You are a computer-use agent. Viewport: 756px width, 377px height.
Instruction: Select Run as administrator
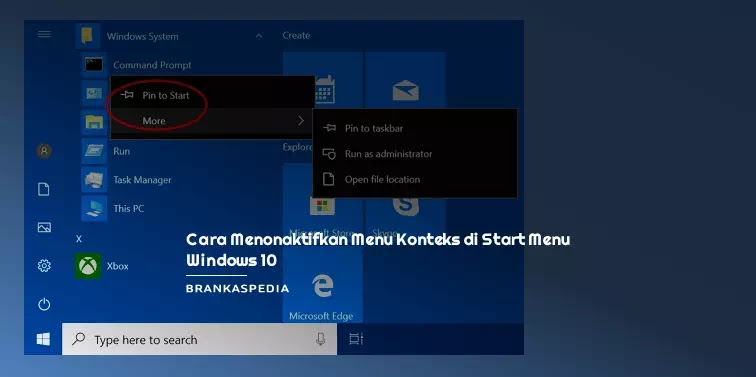tap(415, 154)
